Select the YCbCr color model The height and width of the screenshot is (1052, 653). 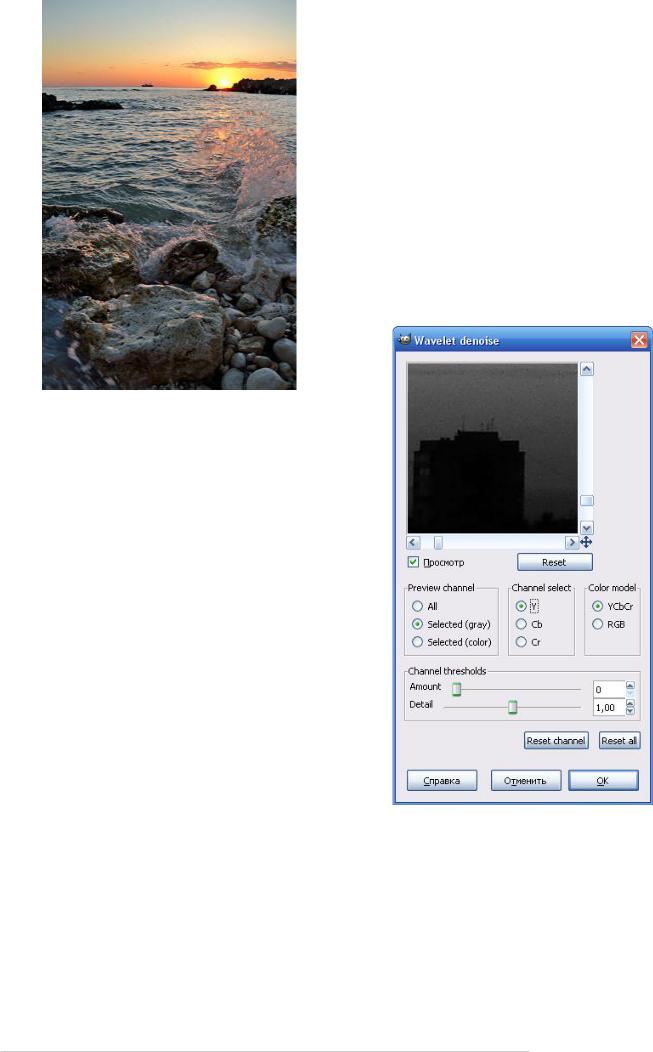pos(597,606)
